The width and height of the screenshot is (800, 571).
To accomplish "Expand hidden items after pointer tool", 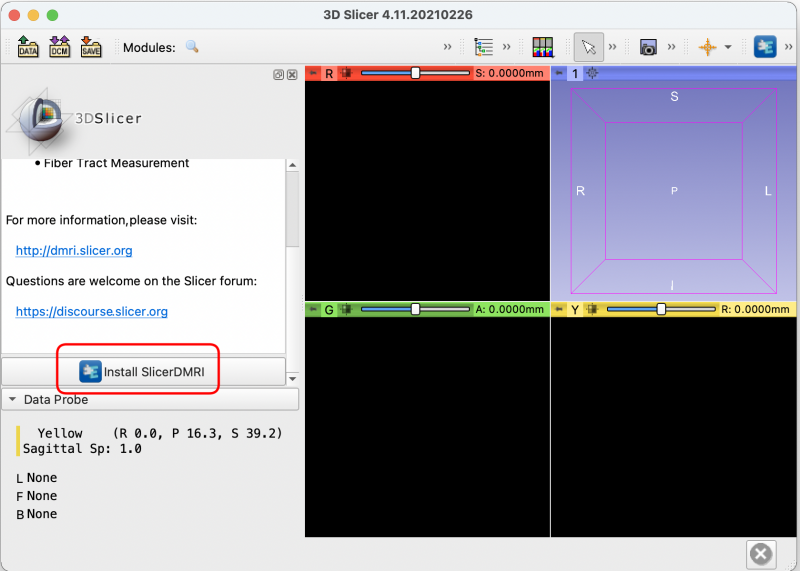I will [x=612, y=47].
